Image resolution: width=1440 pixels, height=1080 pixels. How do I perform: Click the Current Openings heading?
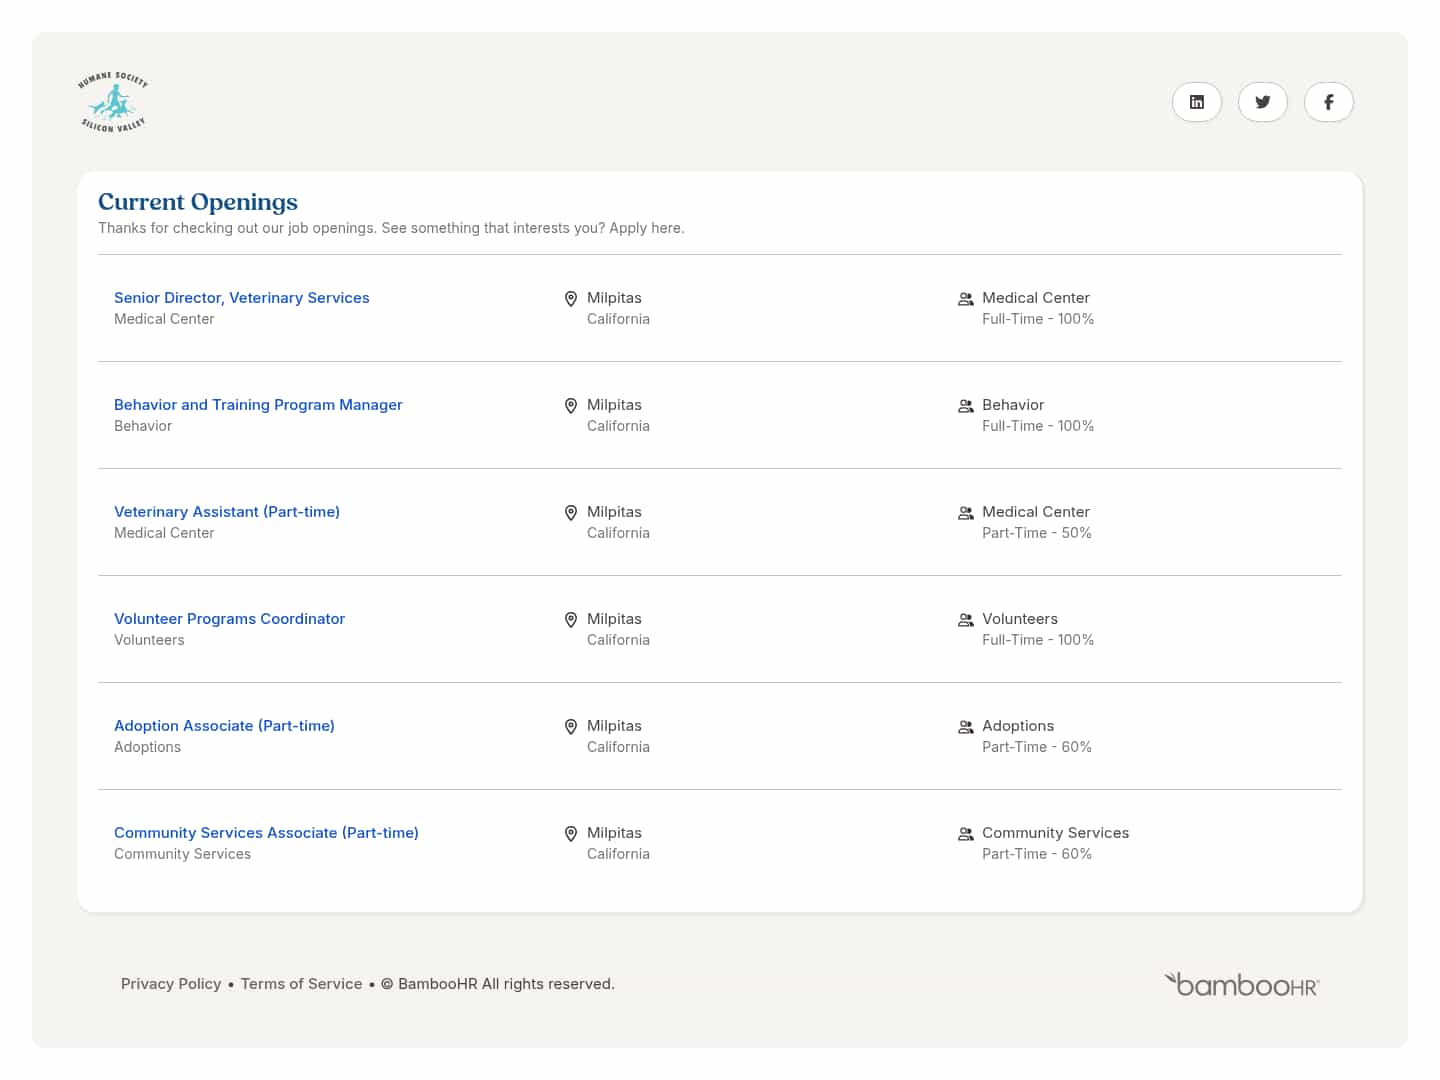(198, 202)
